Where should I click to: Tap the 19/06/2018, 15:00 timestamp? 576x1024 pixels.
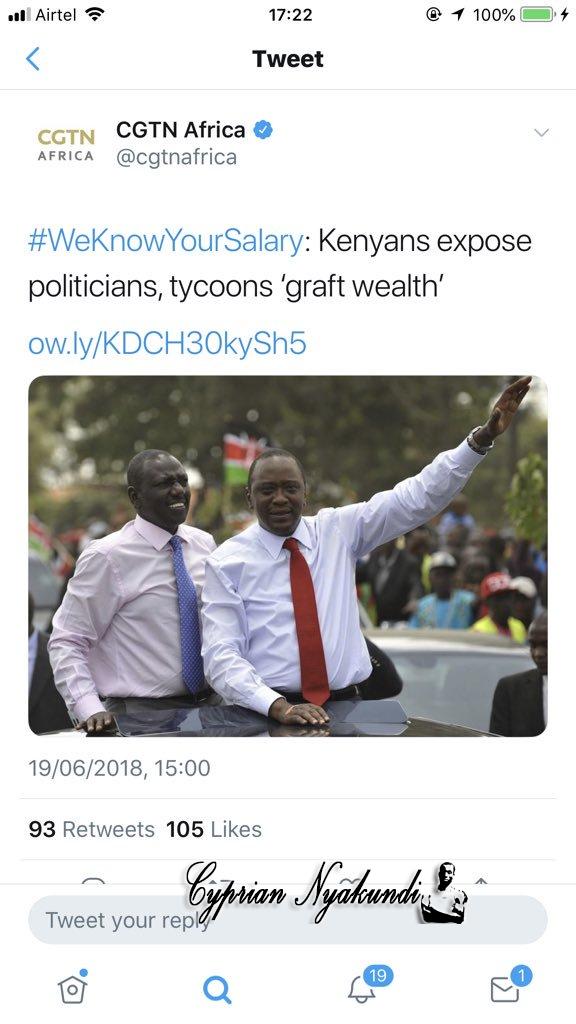pyautogui.click(x=119, y=768)
